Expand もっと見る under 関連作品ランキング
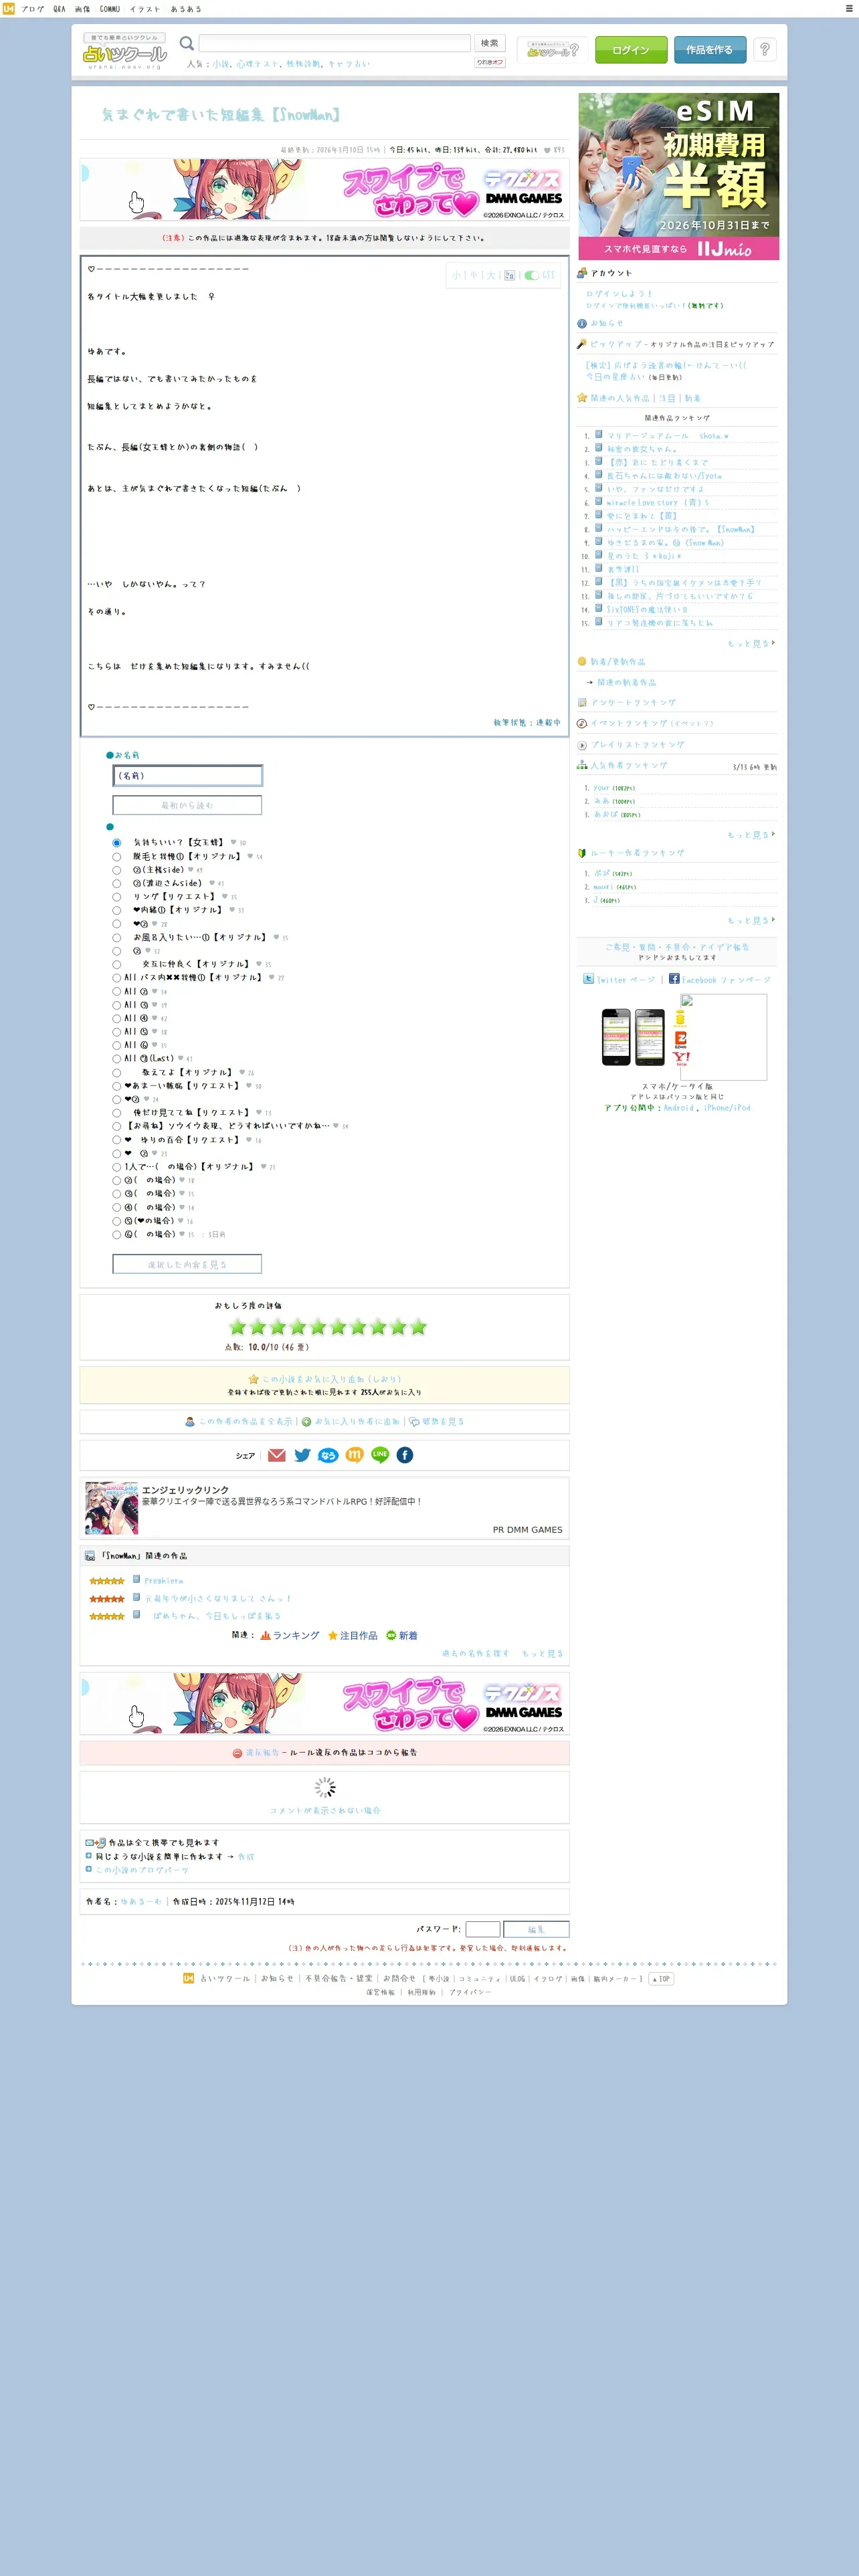859x2576 pixels. point(750,643)
